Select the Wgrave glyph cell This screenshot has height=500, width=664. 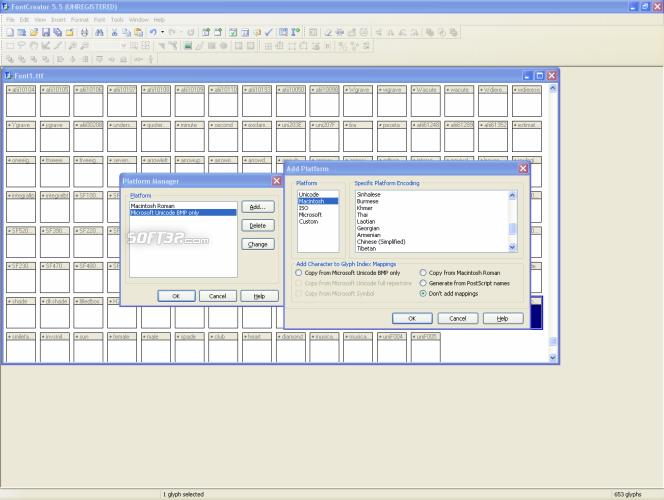358,101
